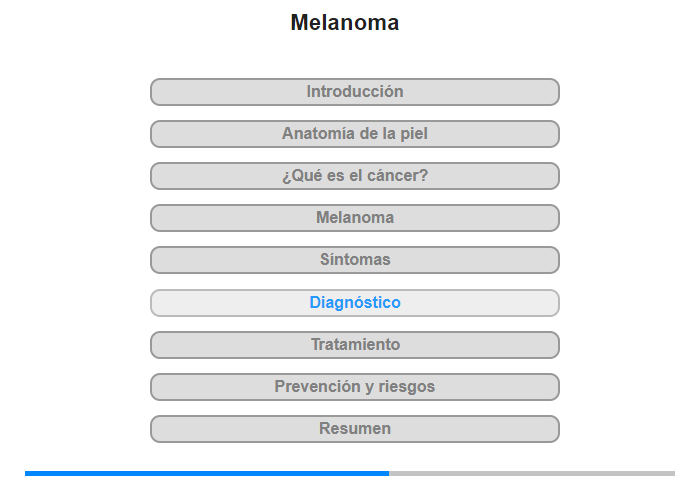700x480 pixels.
Task: Click the blue completed part of progress bar
Action: click(207, 473)
